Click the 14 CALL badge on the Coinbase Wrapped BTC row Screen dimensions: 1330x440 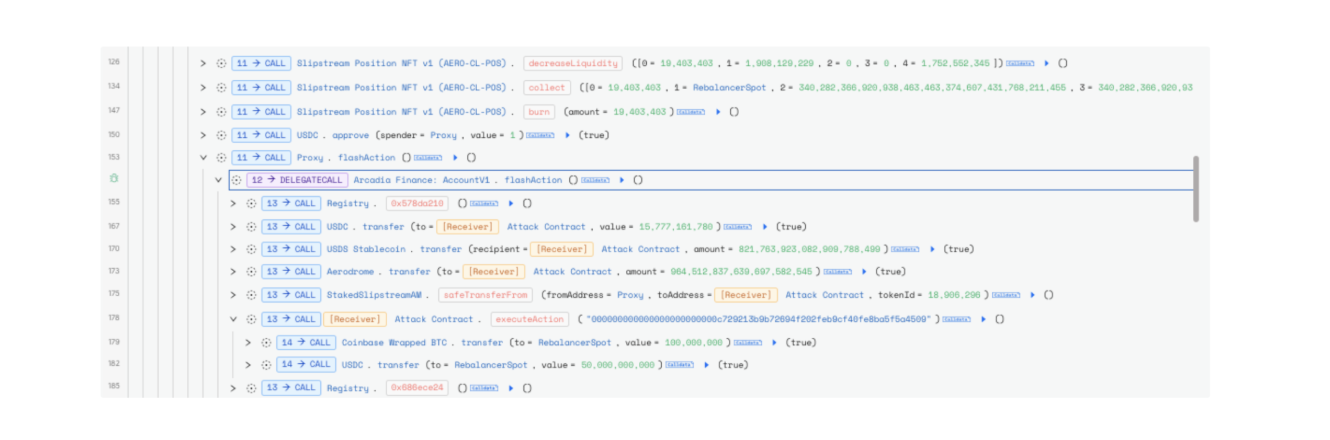tap(305, 342)
